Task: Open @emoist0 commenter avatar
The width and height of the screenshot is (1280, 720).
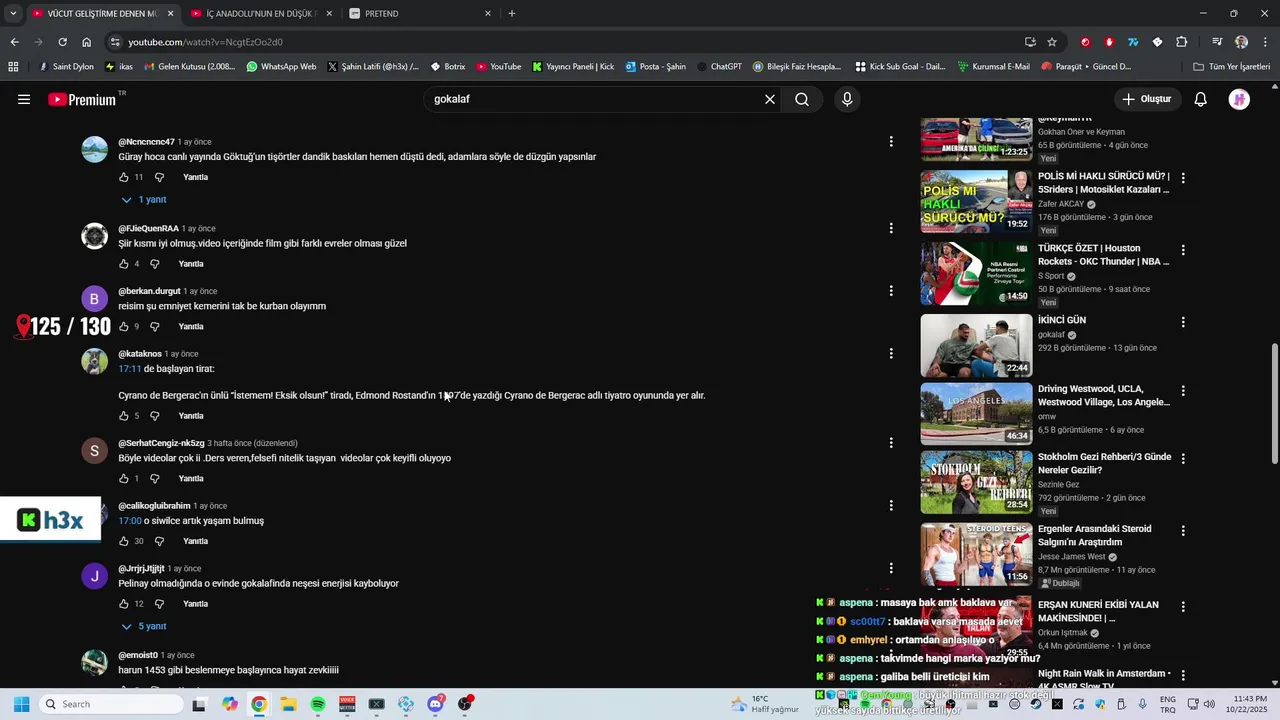Action: 94,663
